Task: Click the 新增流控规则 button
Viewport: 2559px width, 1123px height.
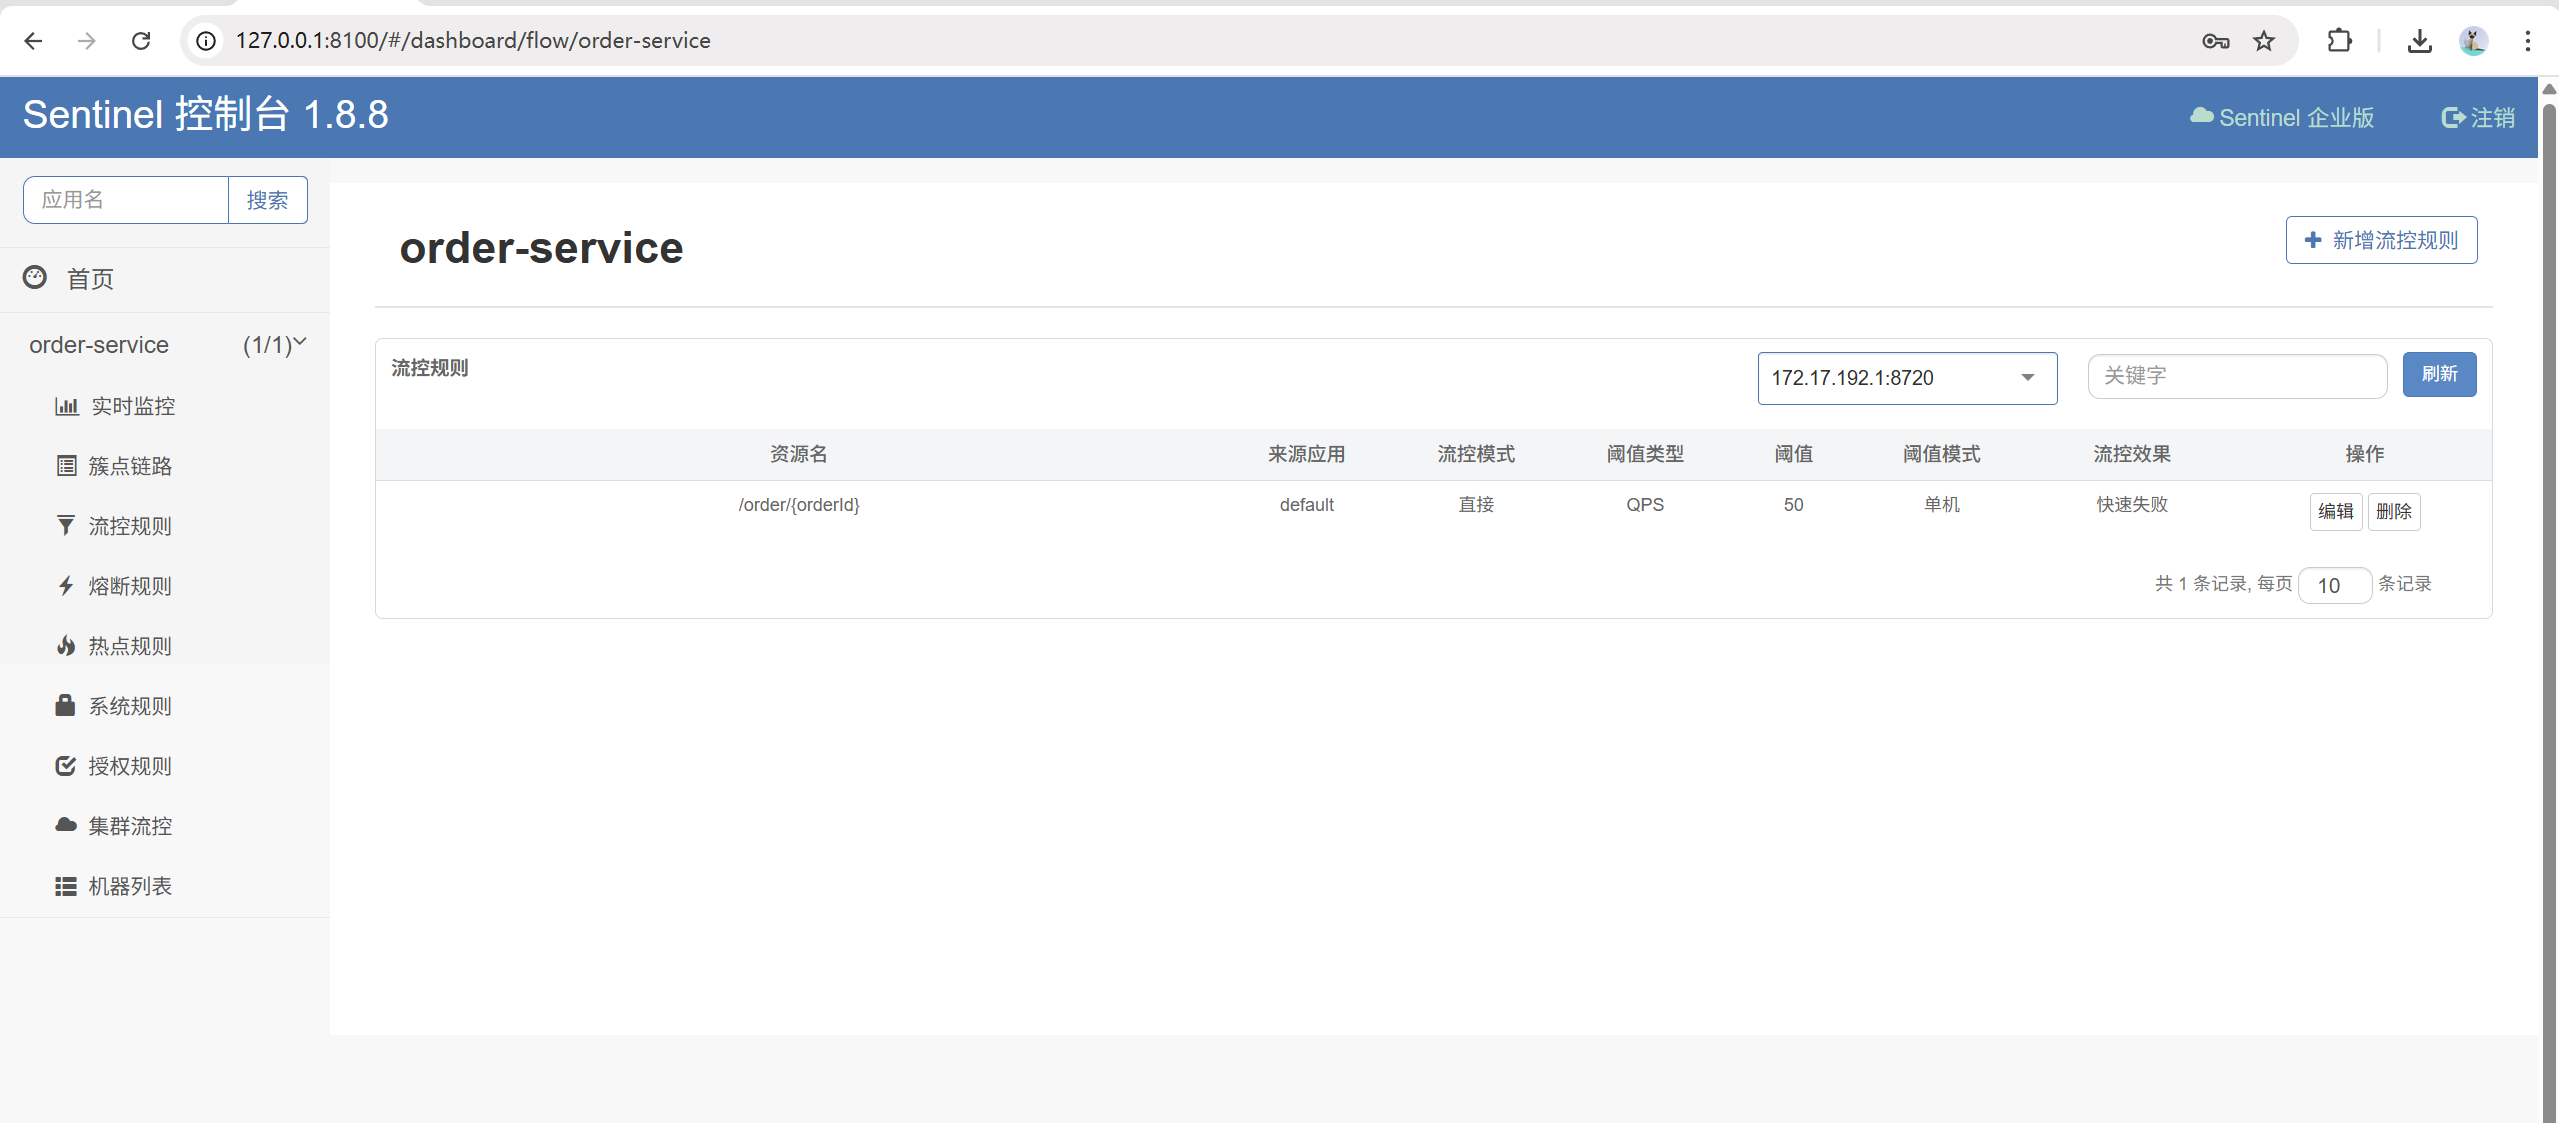Action: [2381, 240]
